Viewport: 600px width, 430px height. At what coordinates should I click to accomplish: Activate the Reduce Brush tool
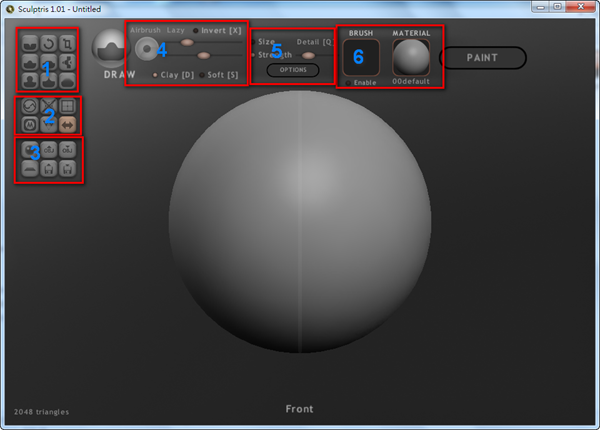click(49, 106)
